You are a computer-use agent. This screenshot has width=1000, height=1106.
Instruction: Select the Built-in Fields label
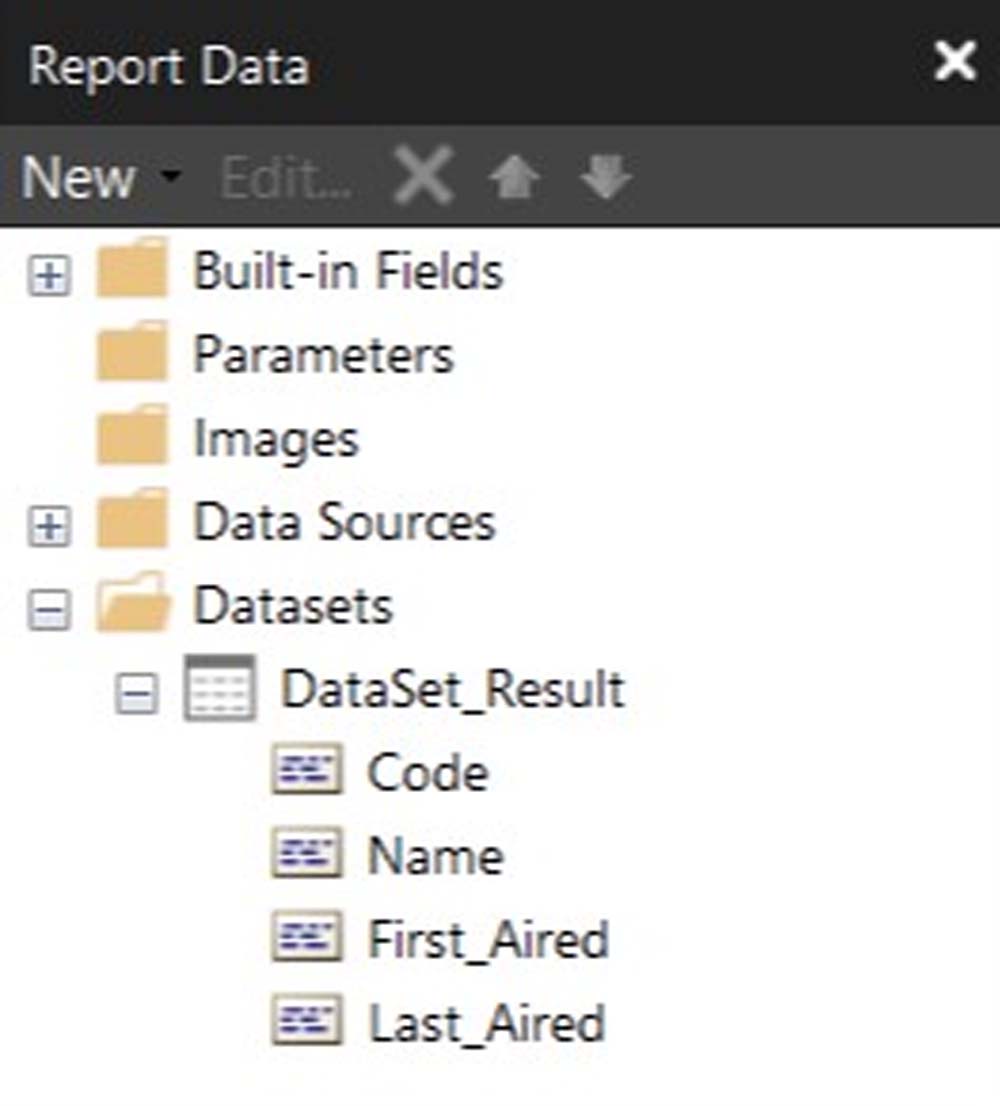click(347, 271)
